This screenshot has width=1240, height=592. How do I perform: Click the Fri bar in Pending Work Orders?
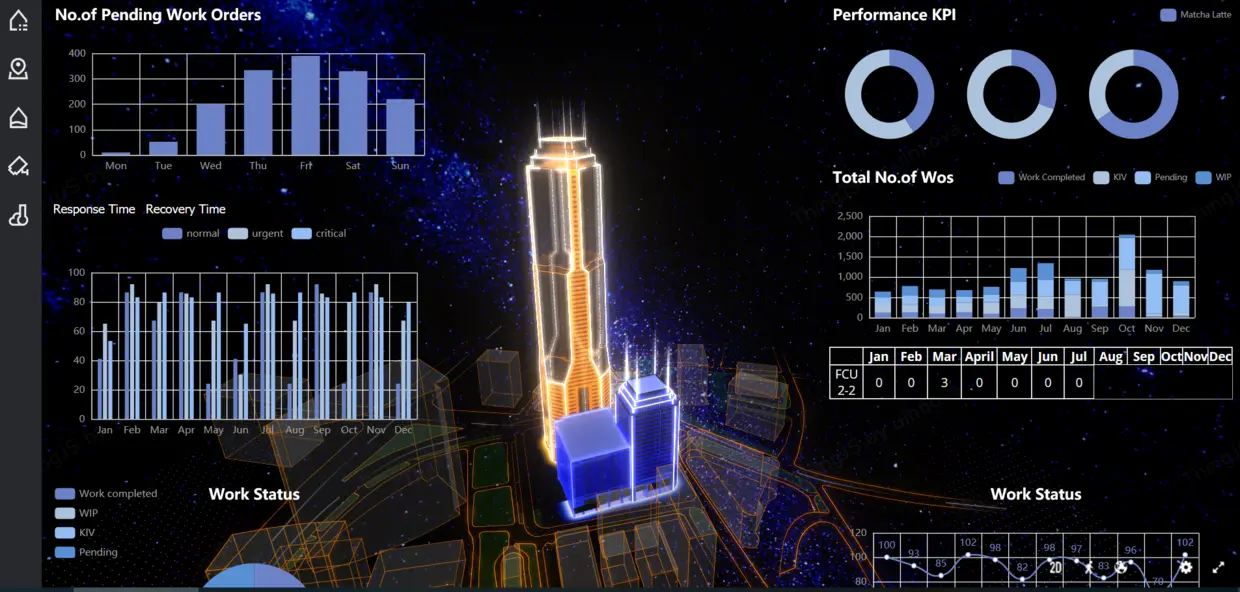click(305, 105)
